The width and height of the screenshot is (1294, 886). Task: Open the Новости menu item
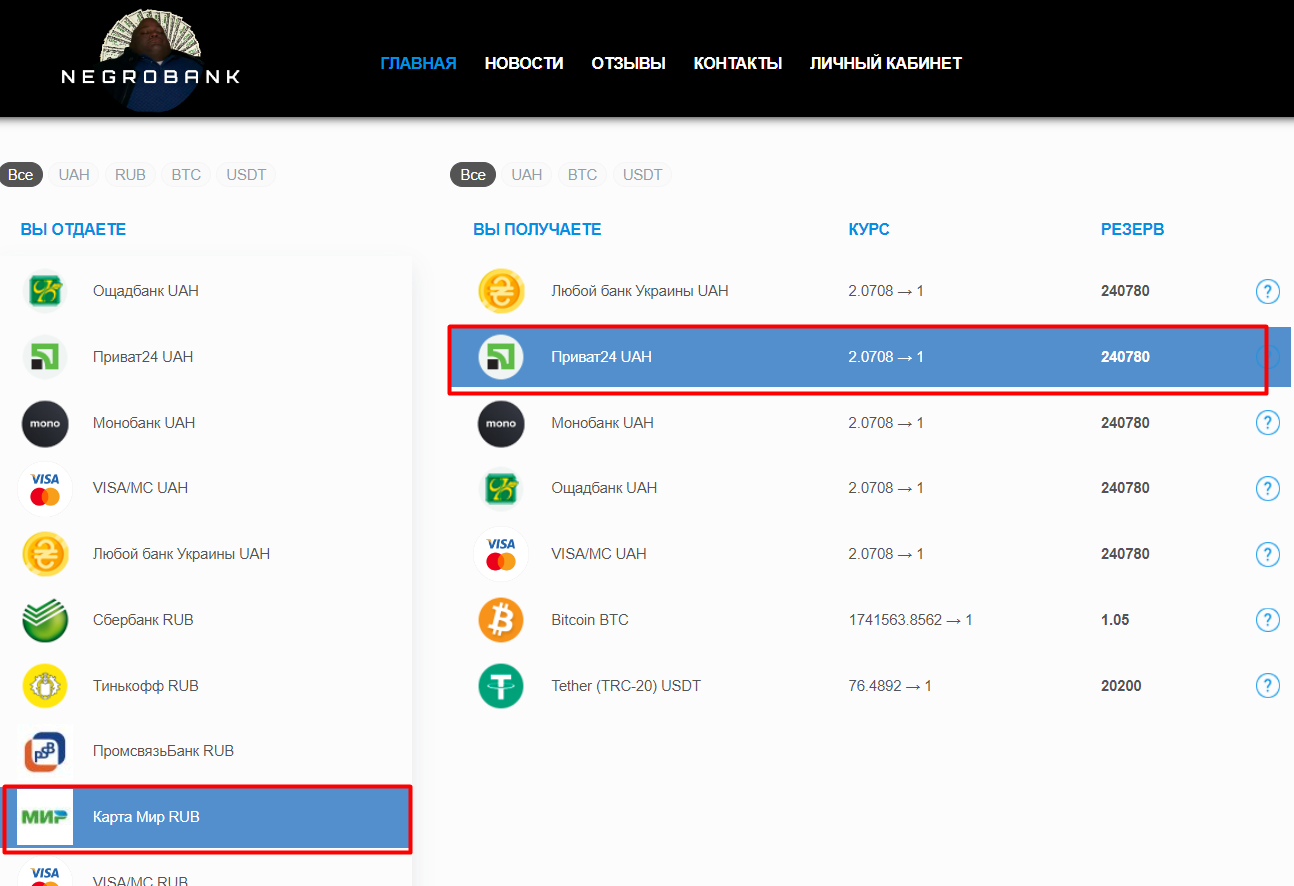524,63
